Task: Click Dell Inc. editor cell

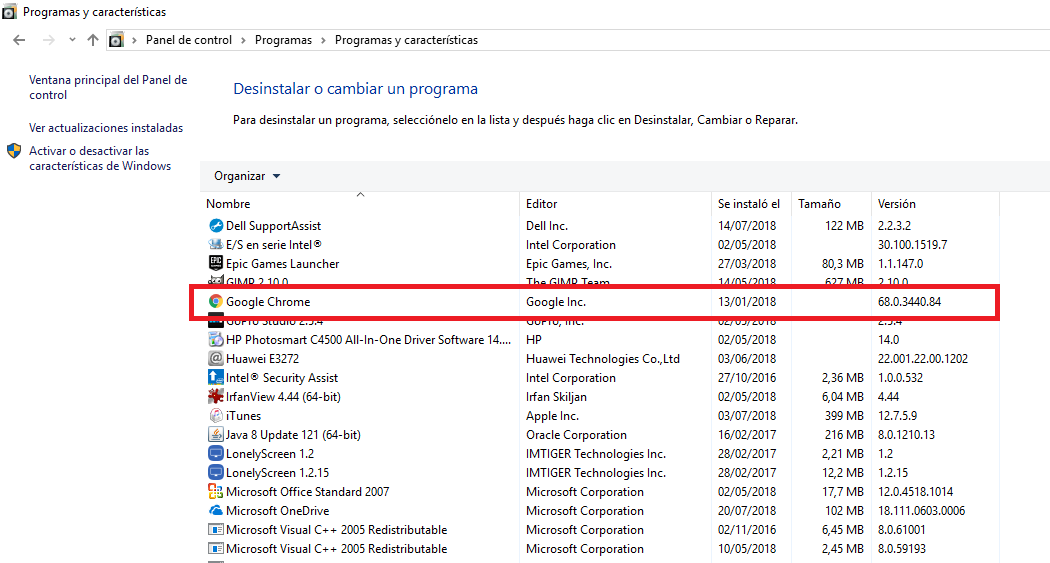Action: pyautogui.click(x=547, y=226)
